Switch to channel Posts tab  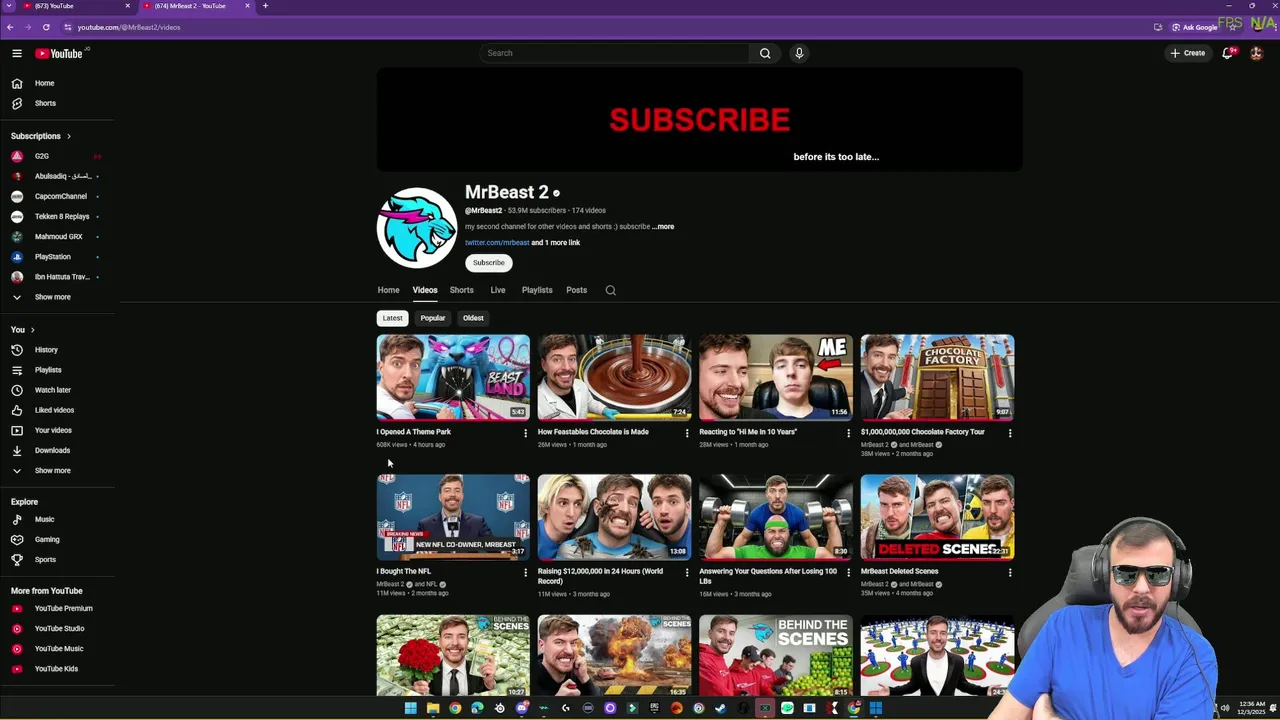click(x=576, y=290)
